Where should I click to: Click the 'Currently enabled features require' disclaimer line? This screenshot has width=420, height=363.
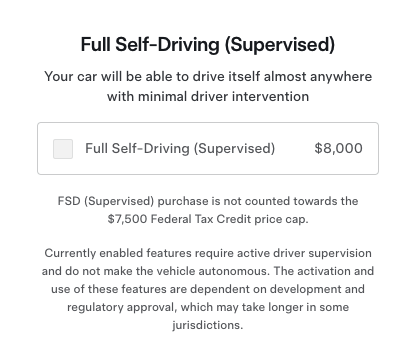click(208, 253)
